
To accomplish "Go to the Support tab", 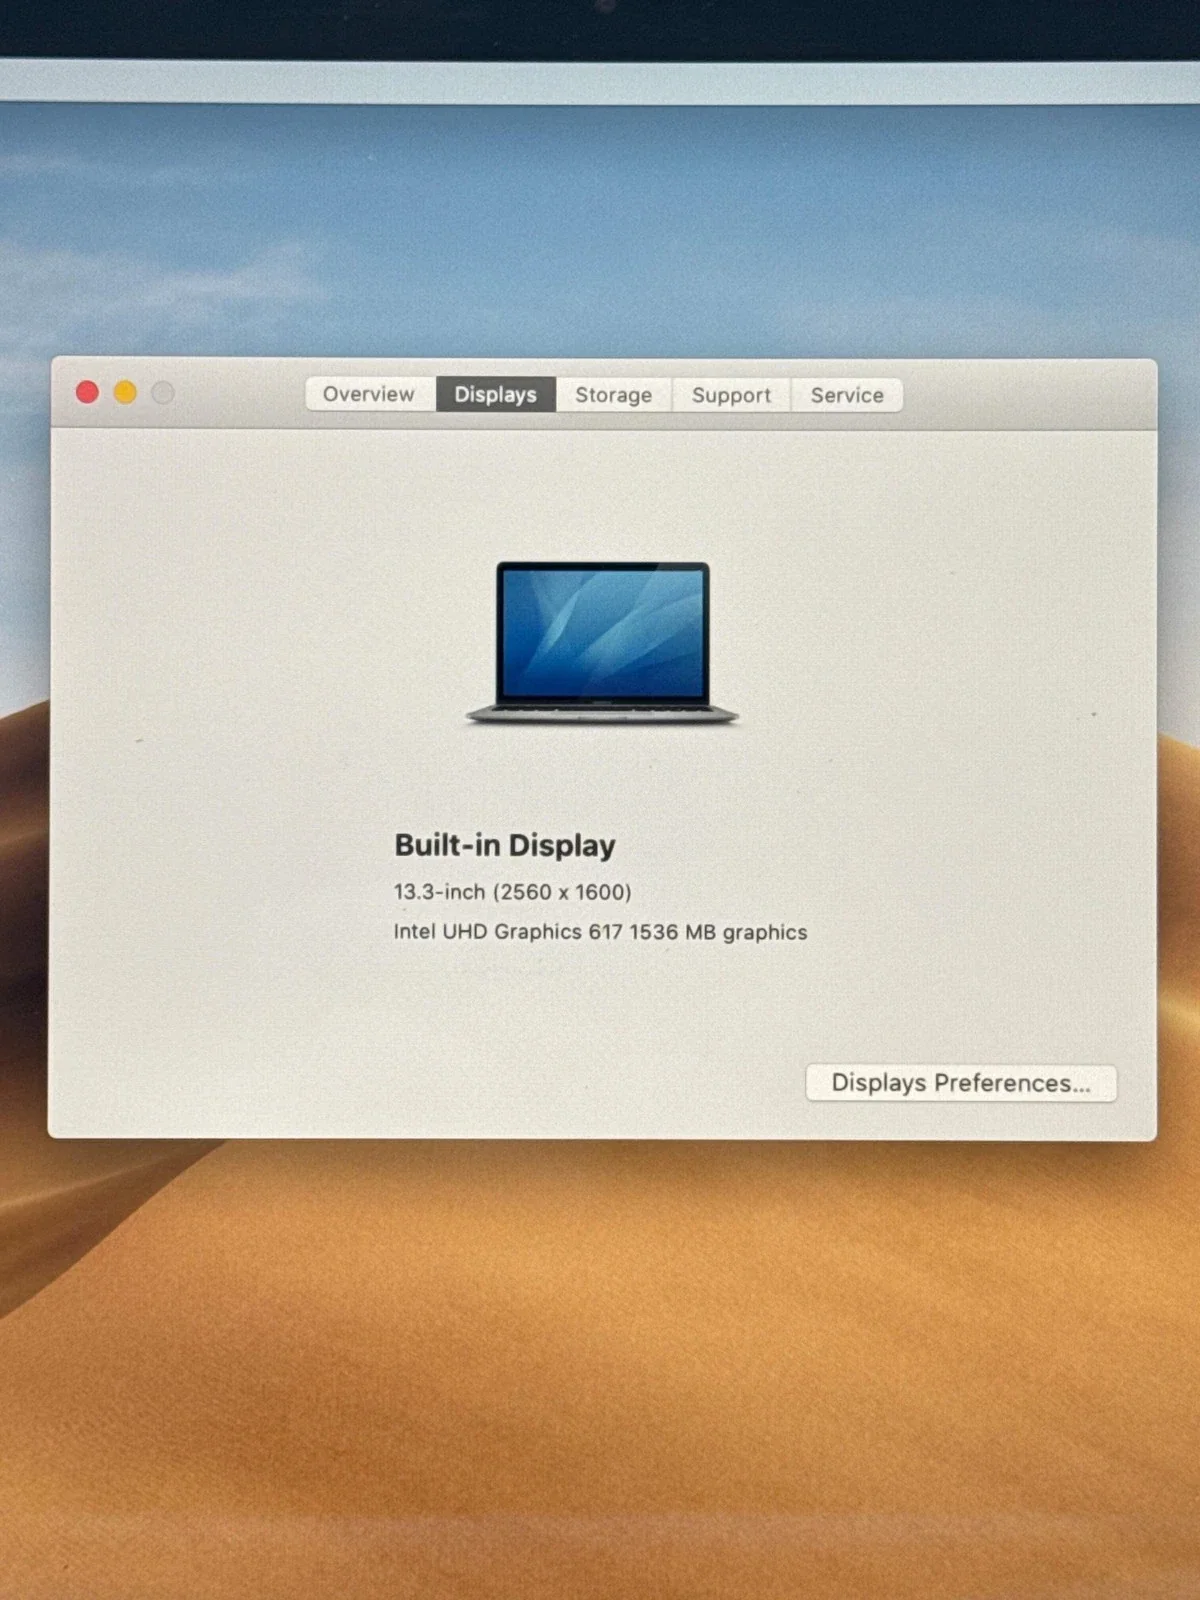I will tap(732, 395).
